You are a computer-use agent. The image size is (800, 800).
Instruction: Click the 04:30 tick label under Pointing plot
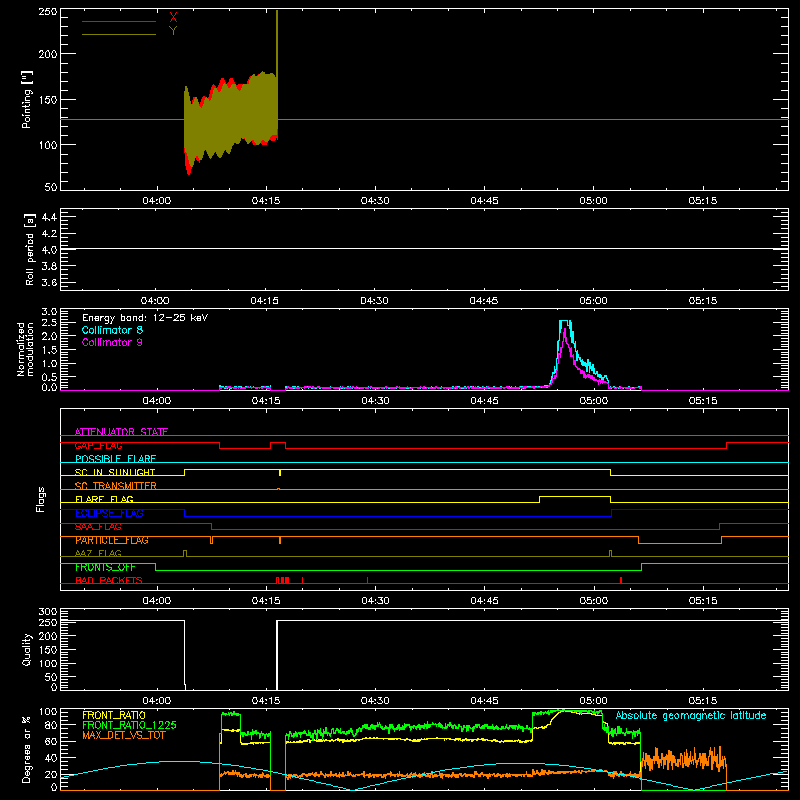[x=375, y=201]
